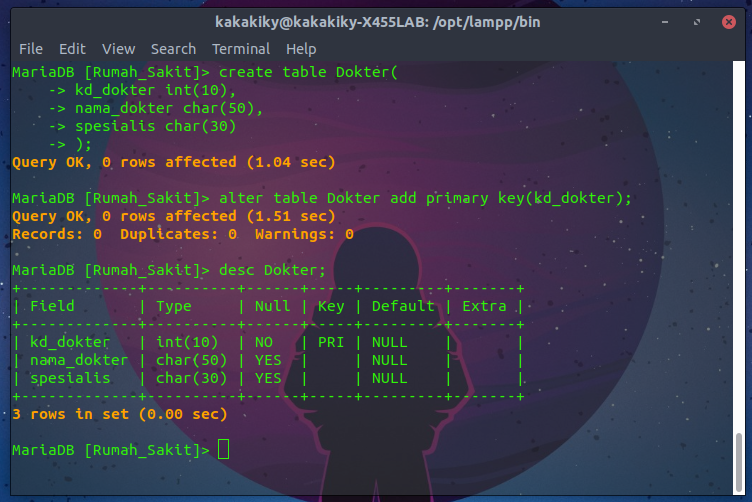The image size is (752, 502).
Task: Click the window title kakakiky@kakakiky-X455LAB
Action: pos(321,22)
